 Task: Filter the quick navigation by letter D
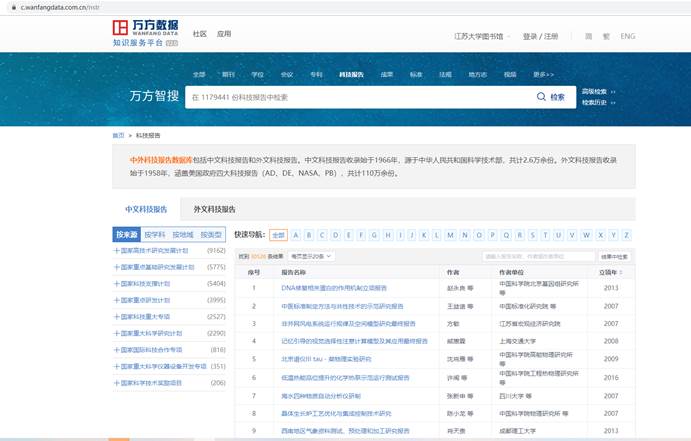coord(335,235)
